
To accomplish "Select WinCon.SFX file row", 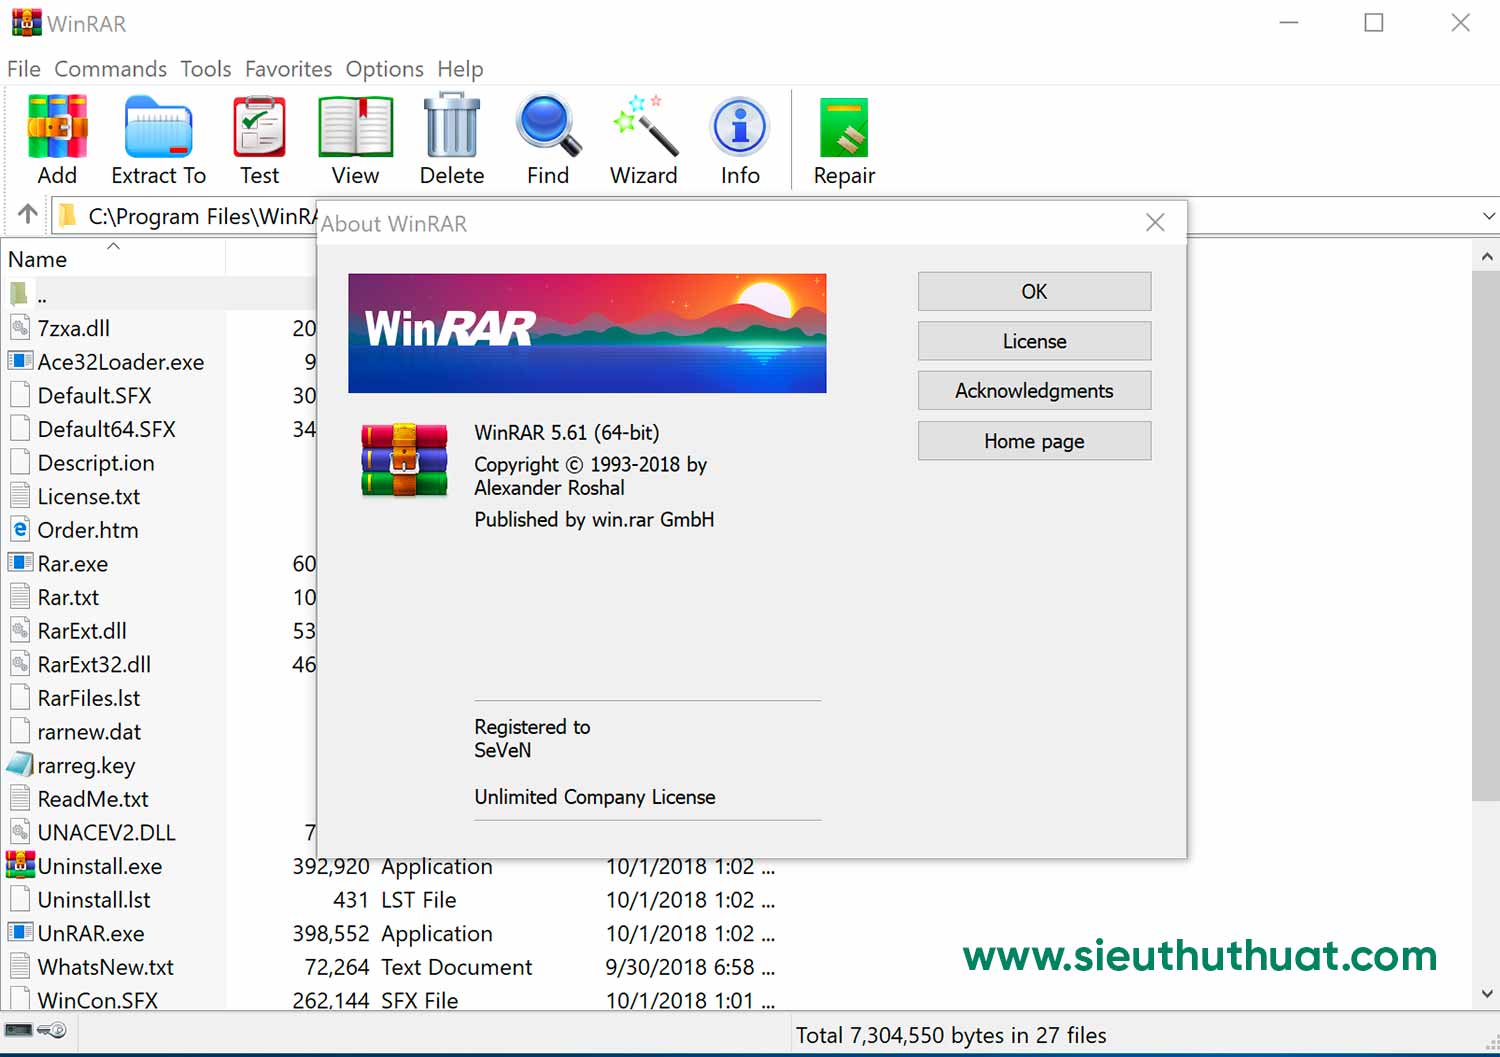I will (98, 999).
